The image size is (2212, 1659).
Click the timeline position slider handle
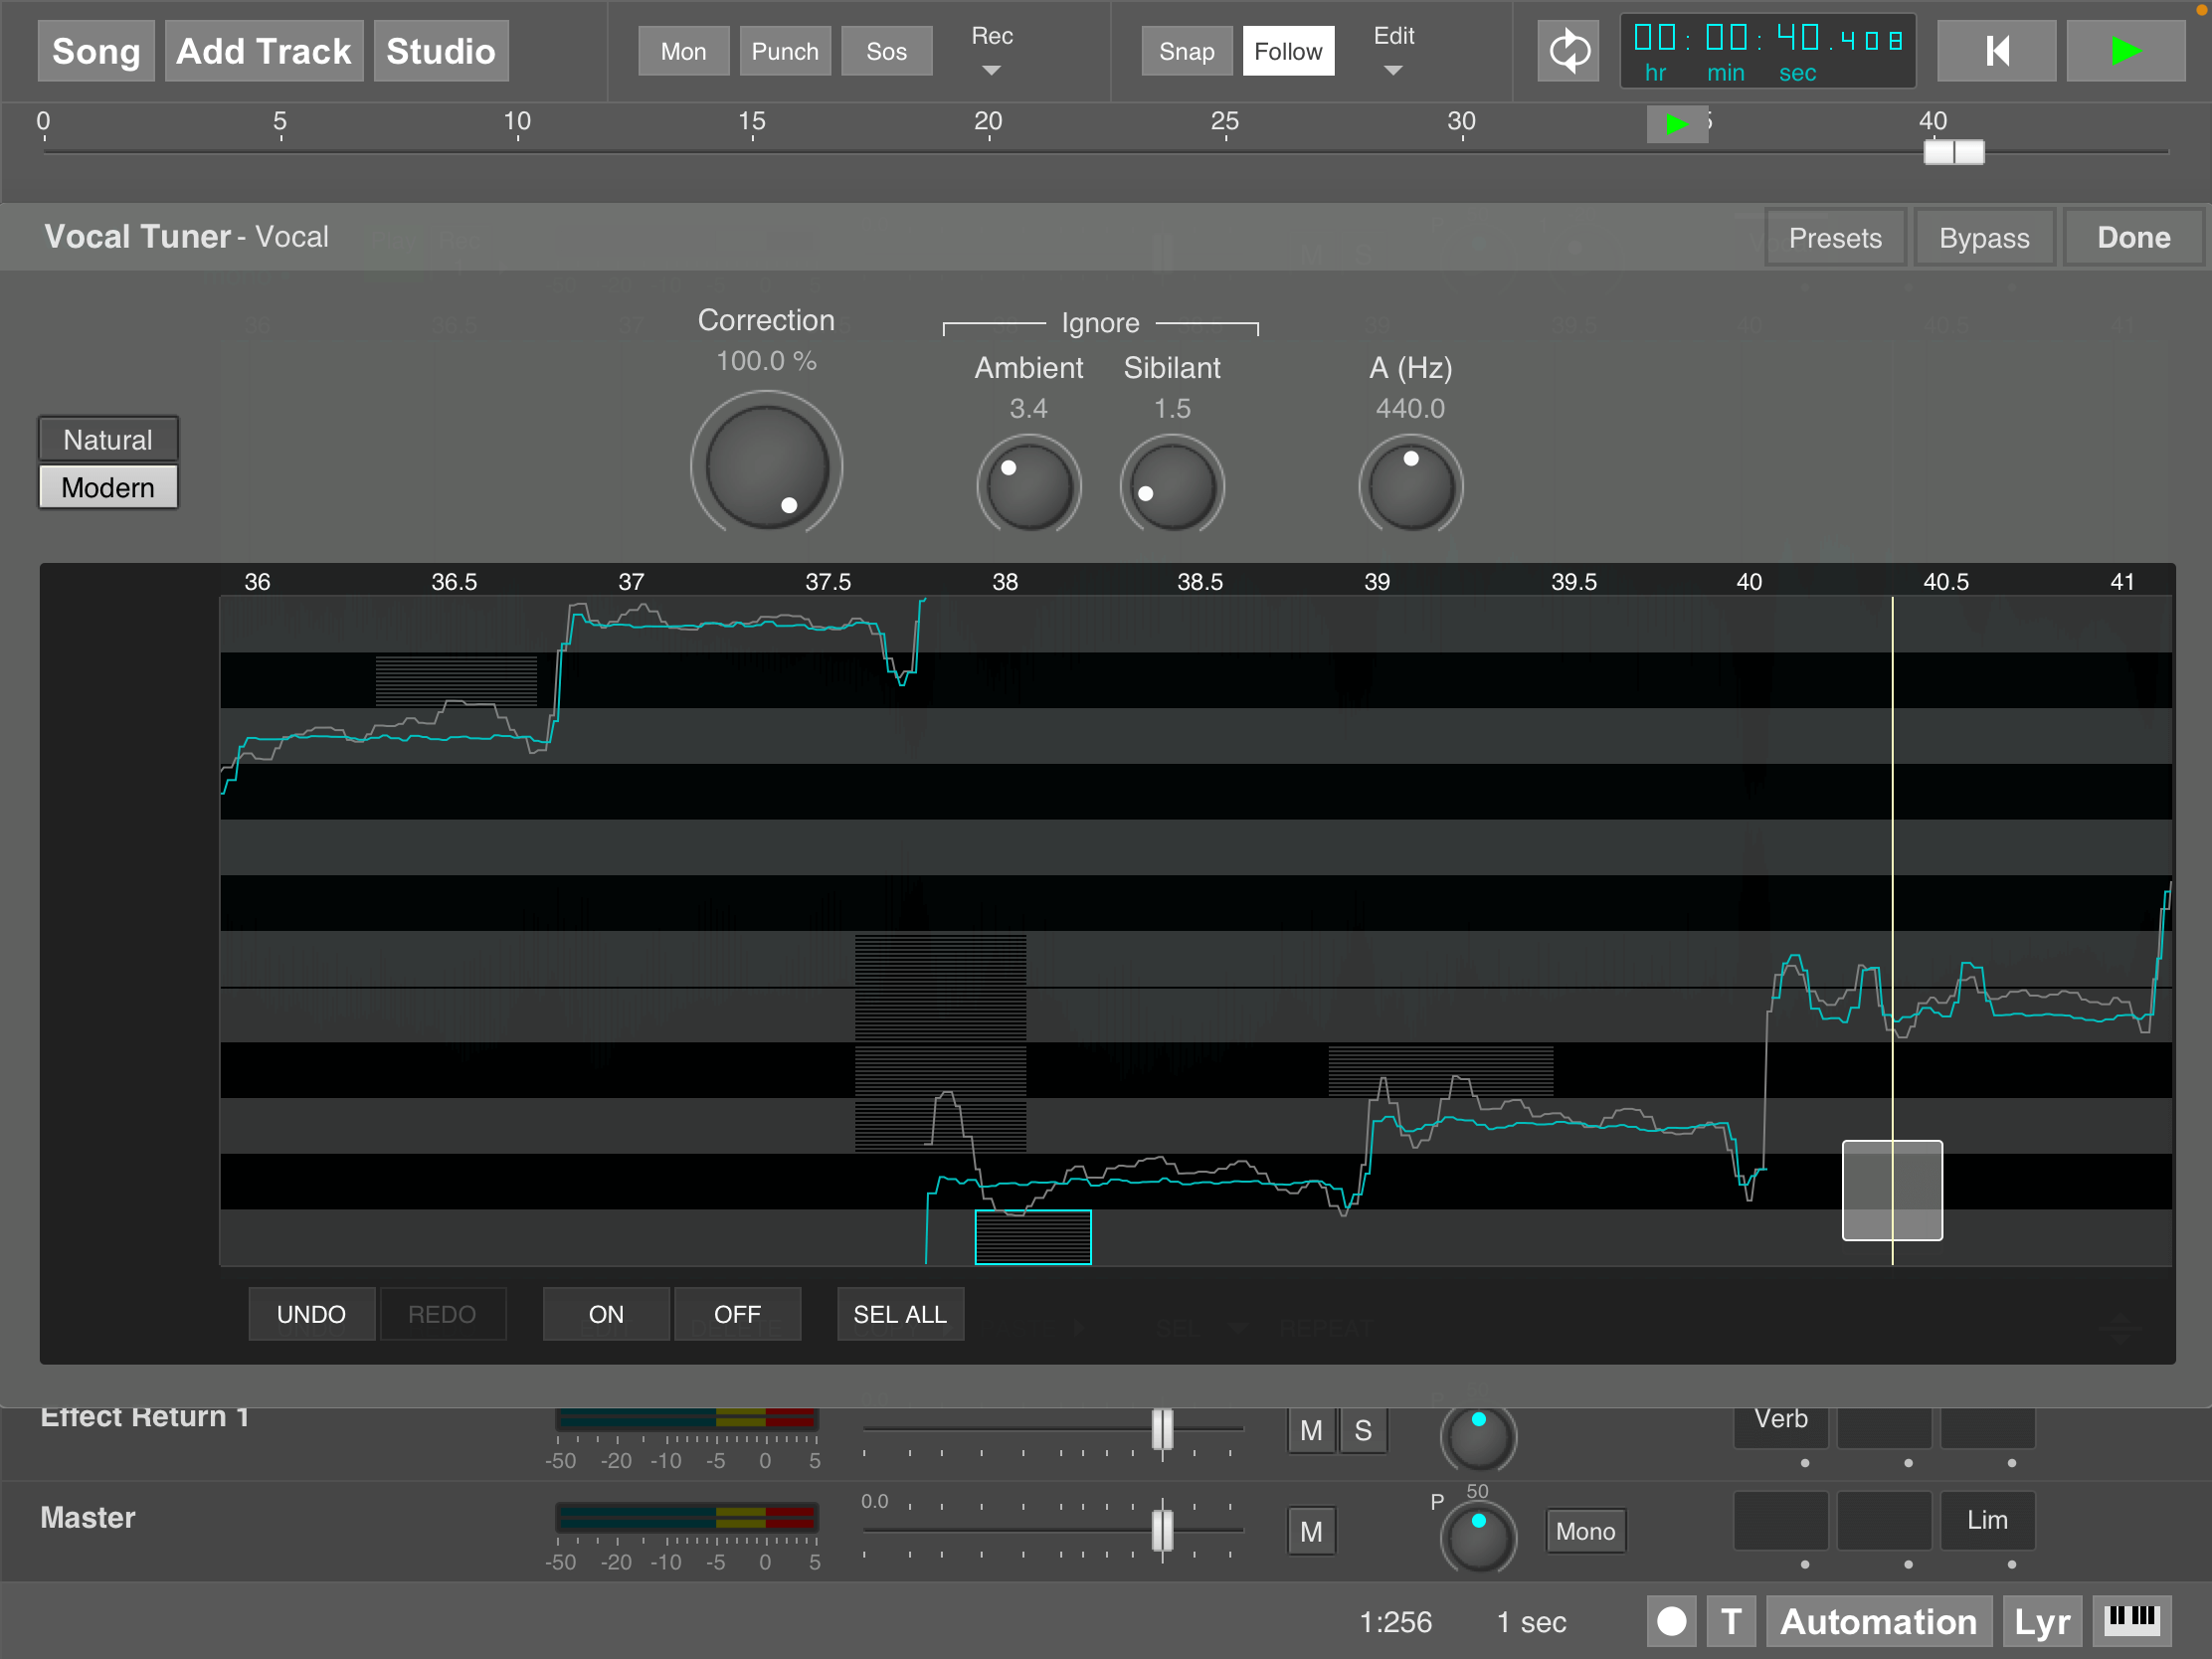point(1954,152)
